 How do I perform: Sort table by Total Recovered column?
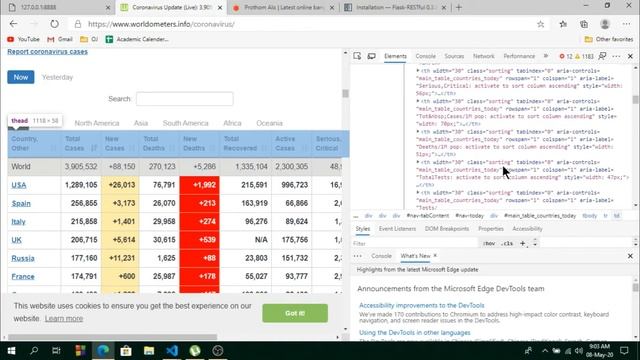pos(245,144)
